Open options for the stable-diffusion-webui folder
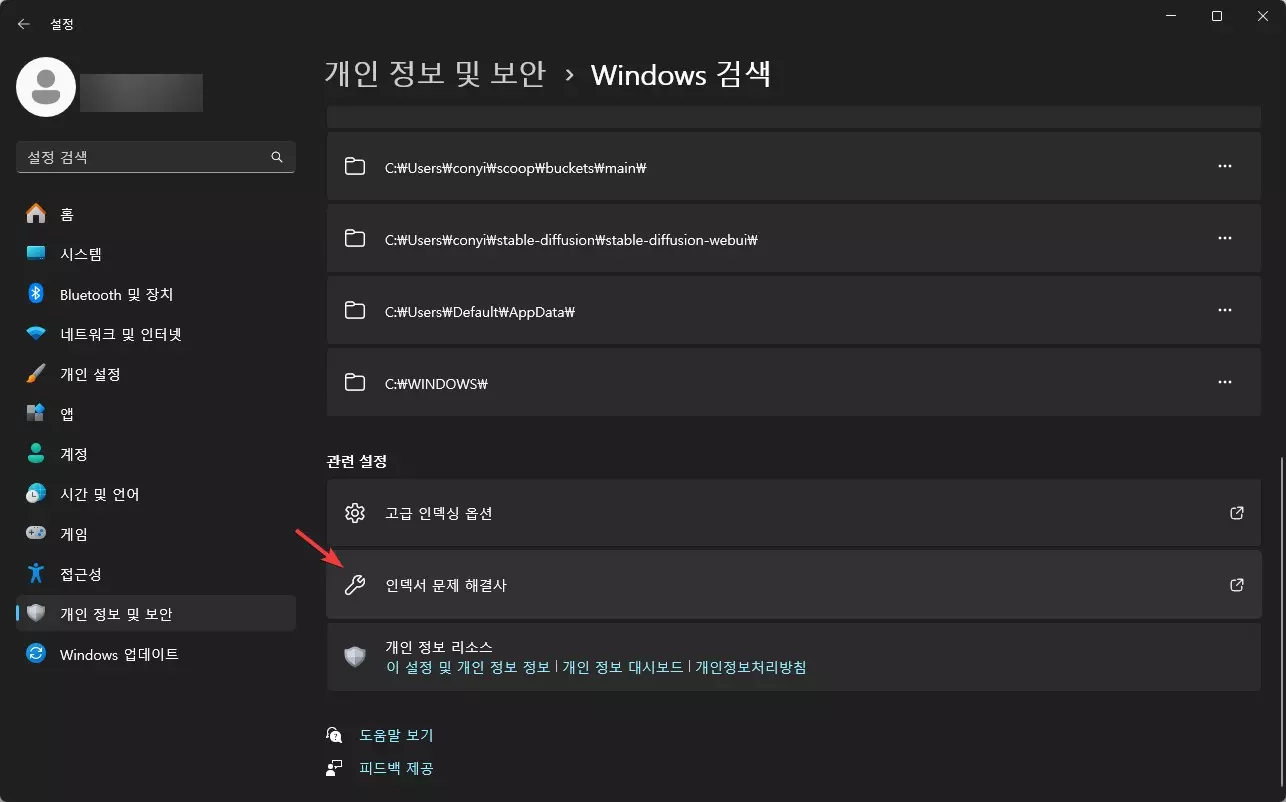 [1225, 238]
